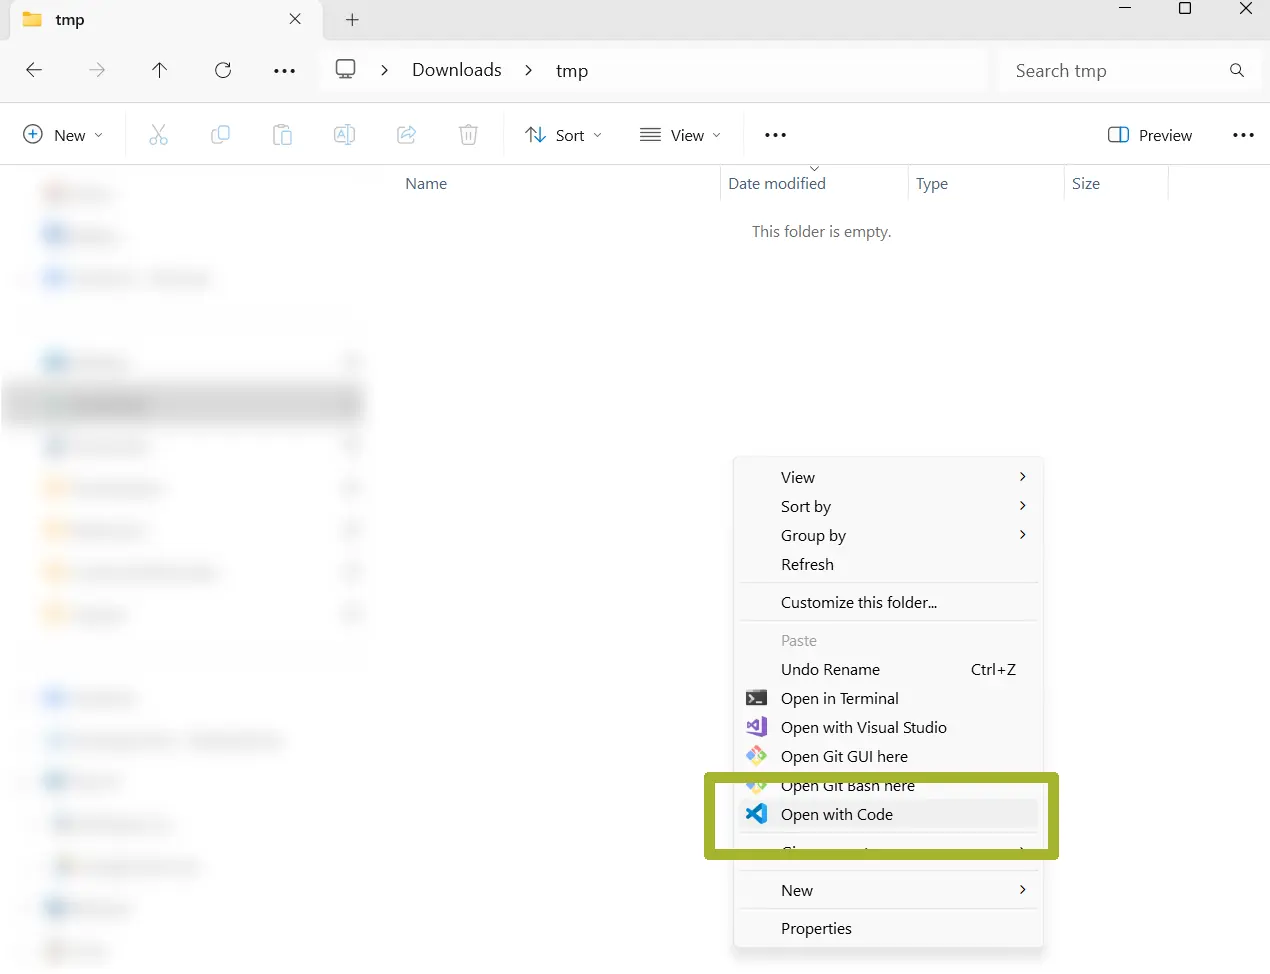
Task: Click into the Search tmp field
Action: coord(1110,71)
